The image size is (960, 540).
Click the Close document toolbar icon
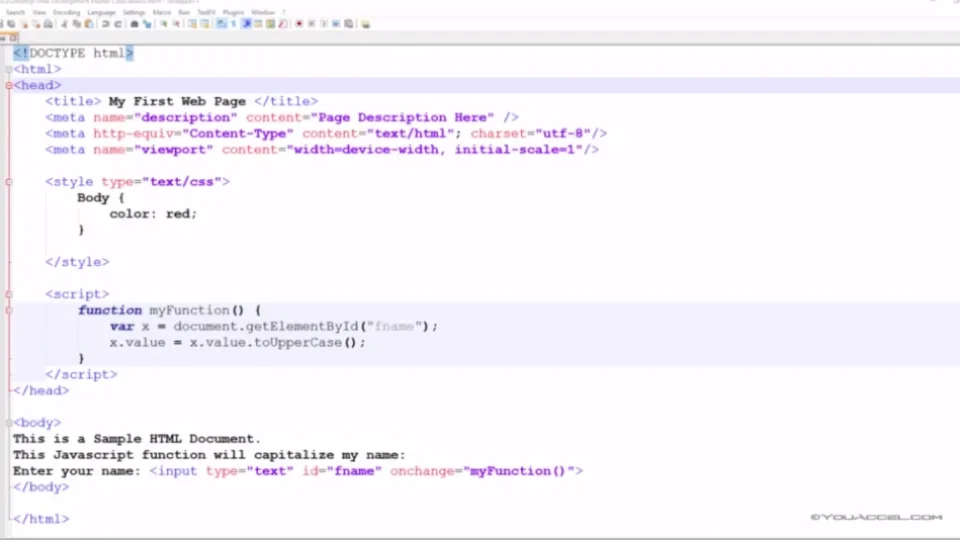(24, 24)
